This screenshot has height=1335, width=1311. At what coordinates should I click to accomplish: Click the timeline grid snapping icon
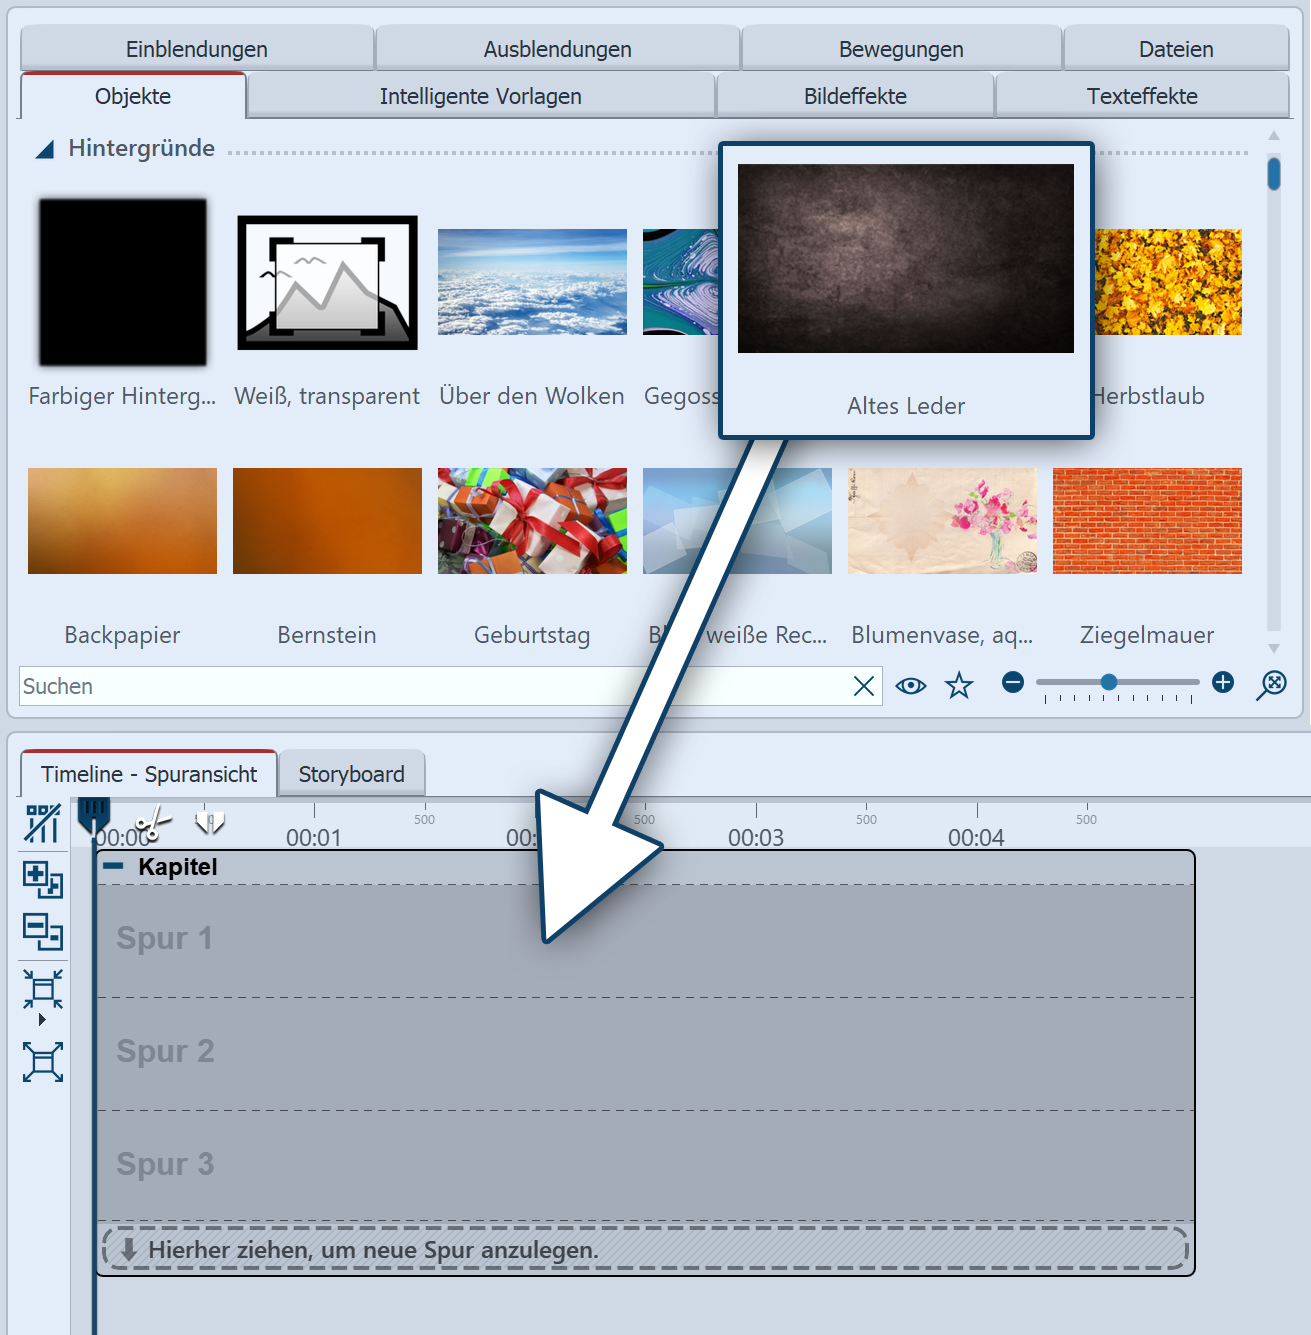[43, 824]
